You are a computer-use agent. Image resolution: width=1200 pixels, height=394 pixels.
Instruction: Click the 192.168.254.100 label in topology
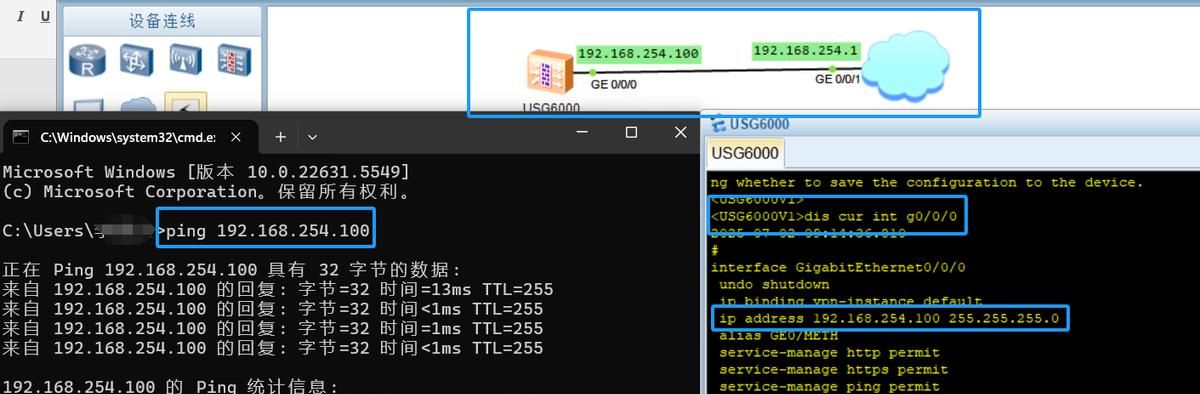pyautogui.click(x=639, y=54)
